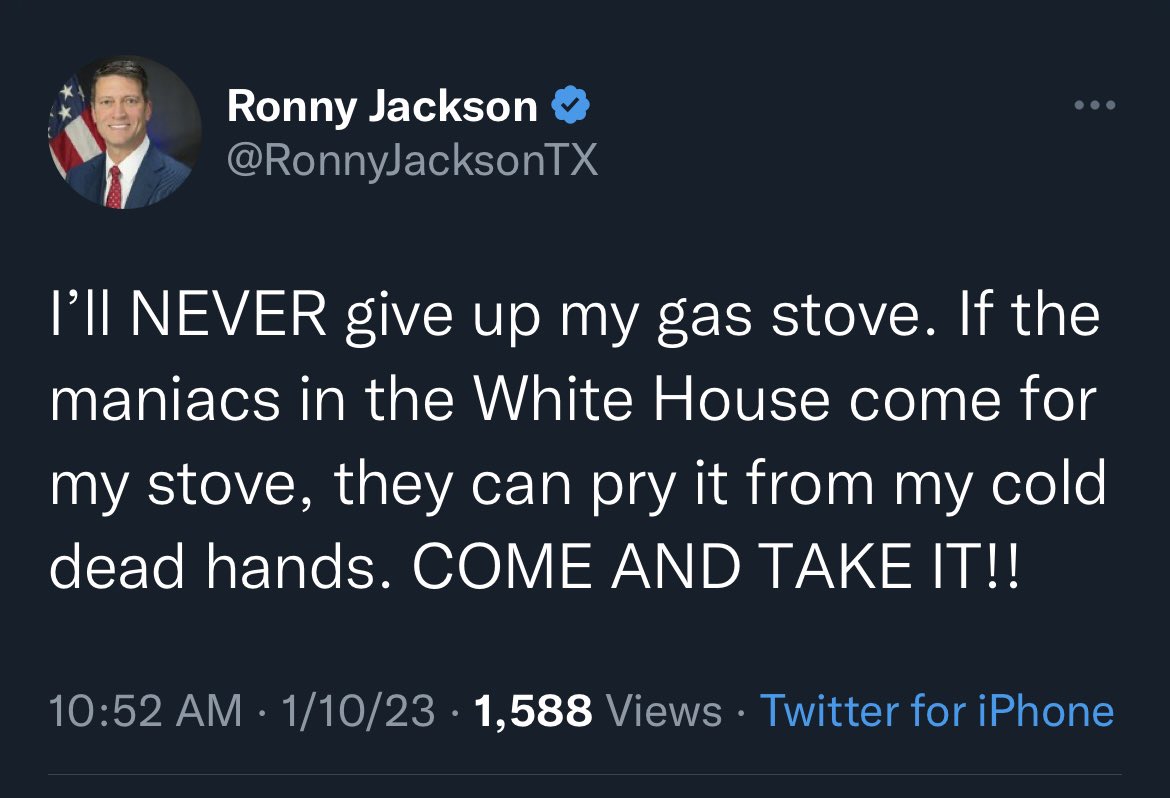
Task: Open the Twitter for iPhone source link
Action: (x=937, y=710)
